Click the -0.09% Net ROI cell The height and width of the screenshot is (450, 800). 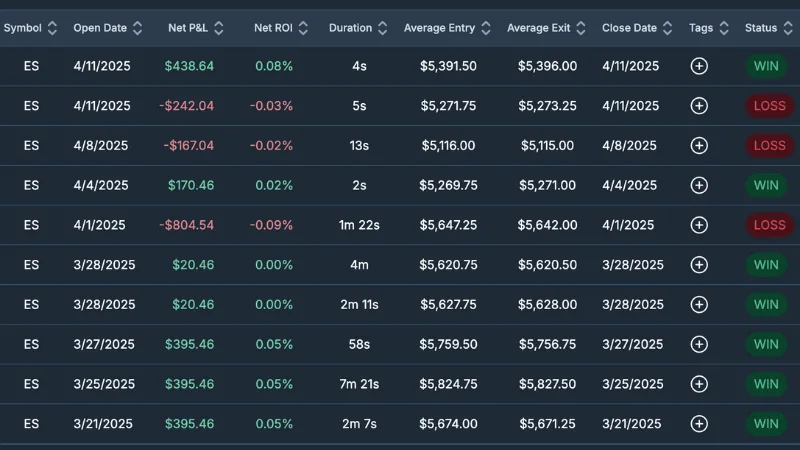pyautogui.click(x=271, y=225)
